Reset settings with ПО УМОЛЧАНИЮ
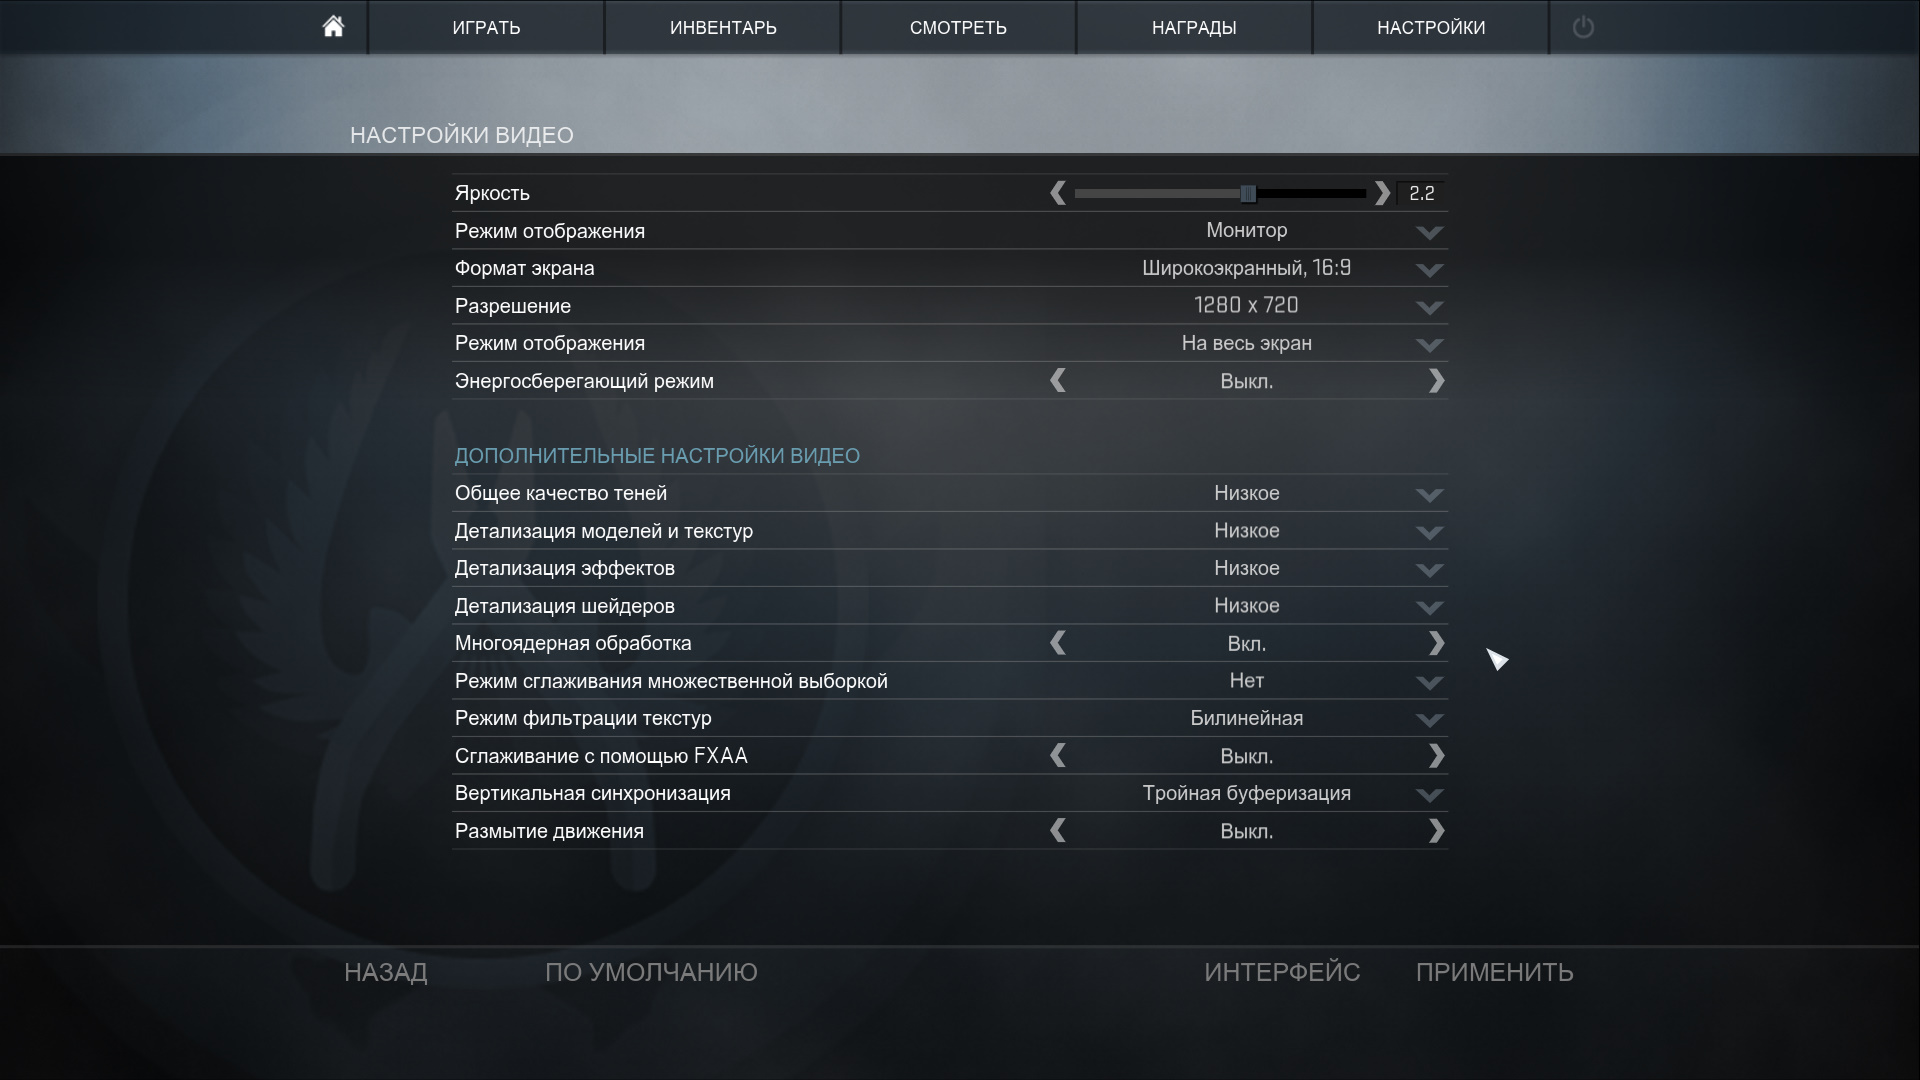 (x=651, y=972)
